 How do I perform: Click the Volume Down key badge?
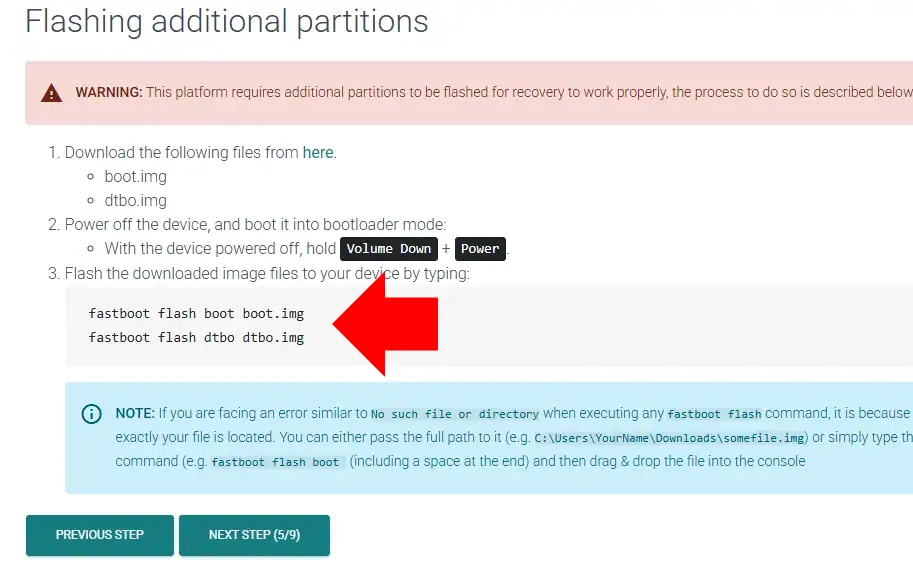pyautogui.click(x=389, y=249)
